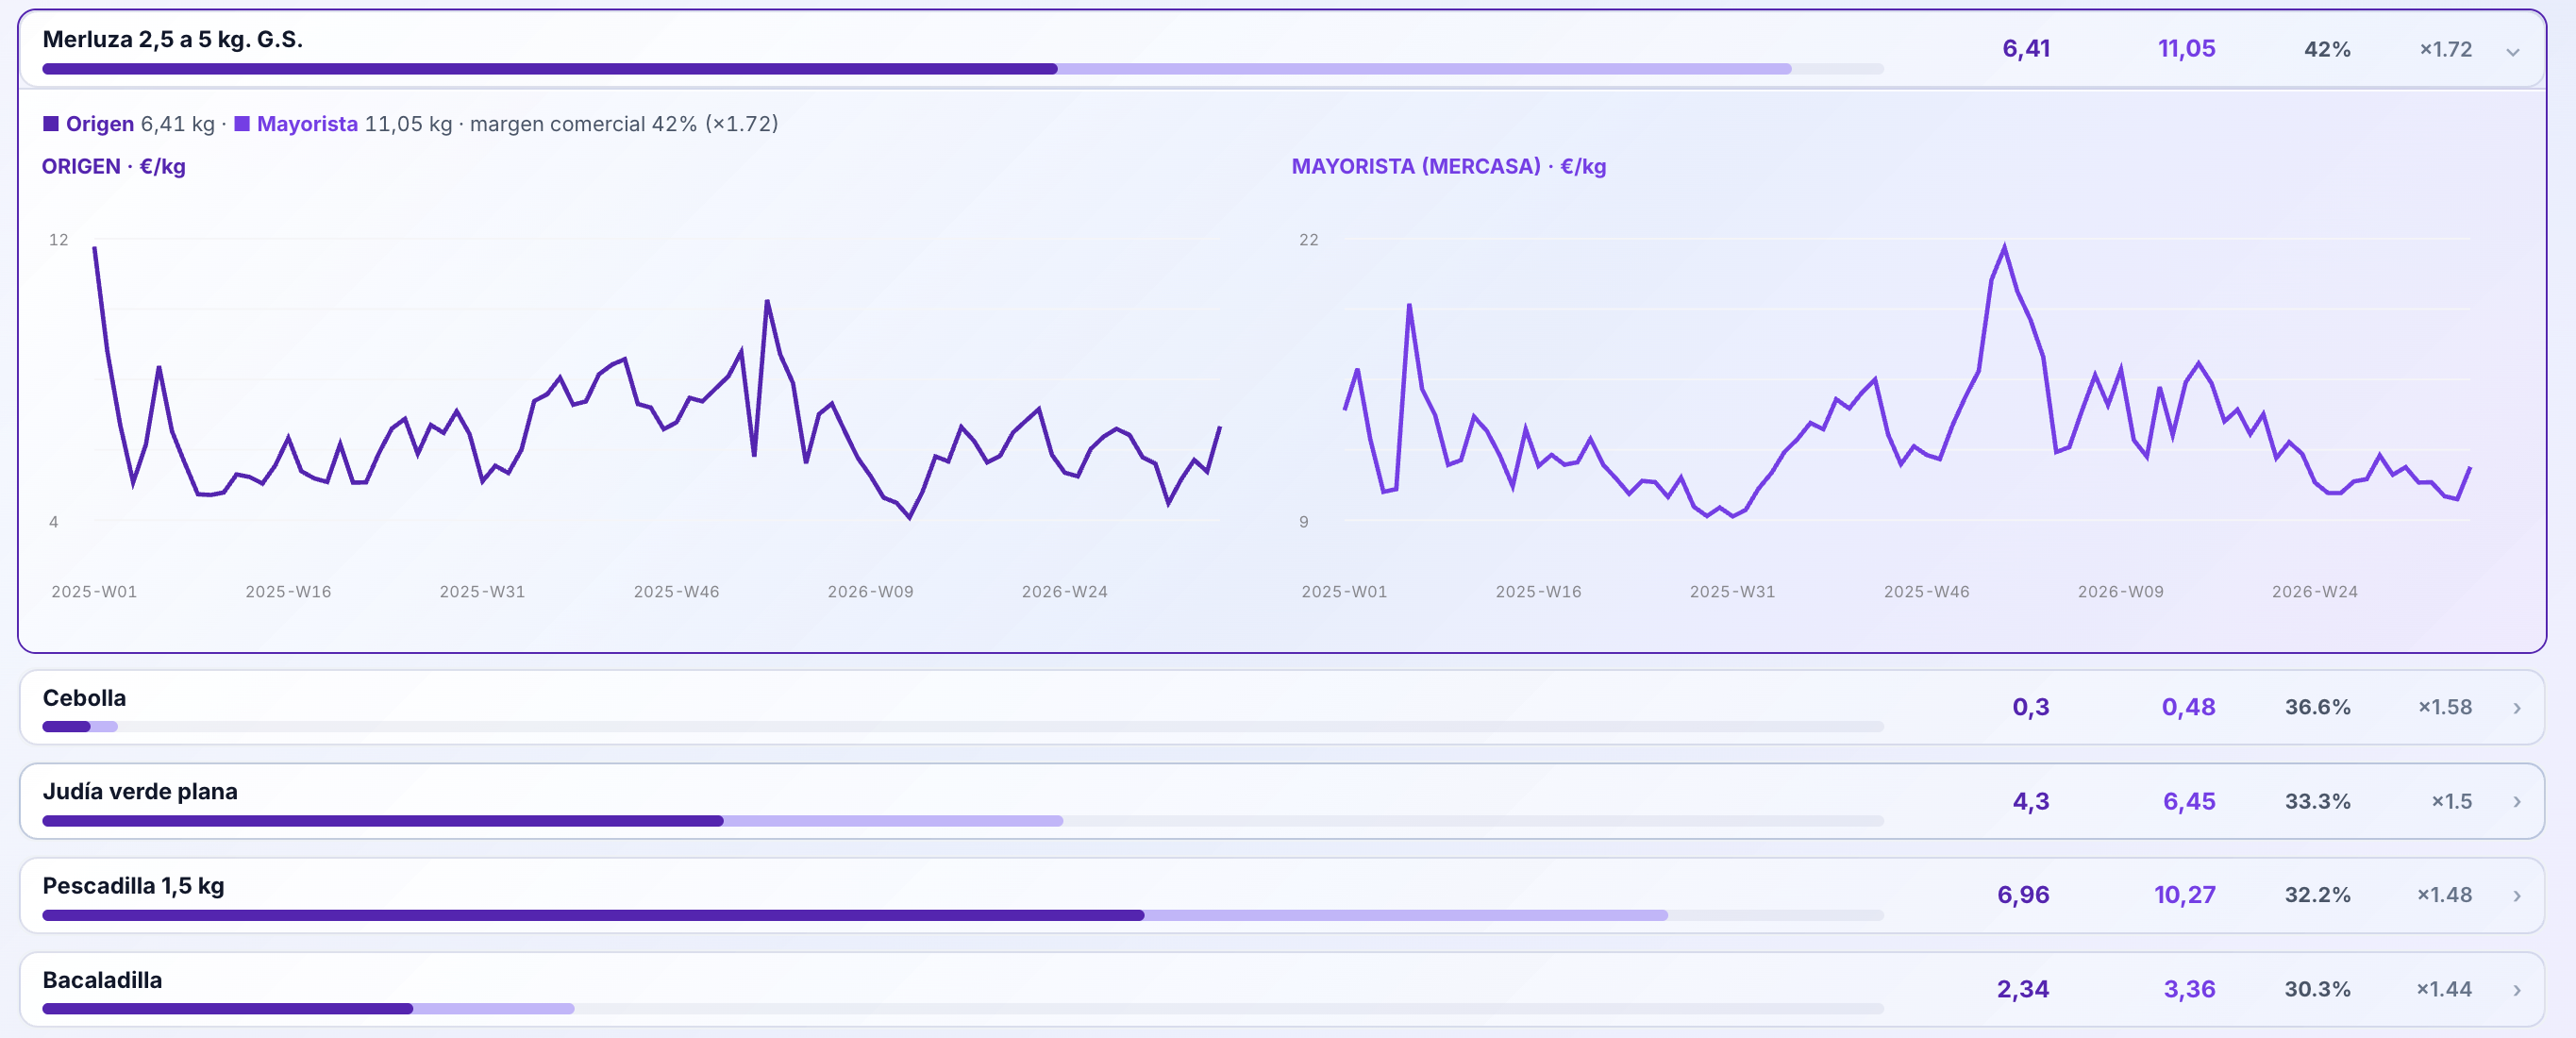Viewport: 2576px width, 1038px height.
Task: Click the Bacaladilla price bar
Action: [x=963, y=1009]
